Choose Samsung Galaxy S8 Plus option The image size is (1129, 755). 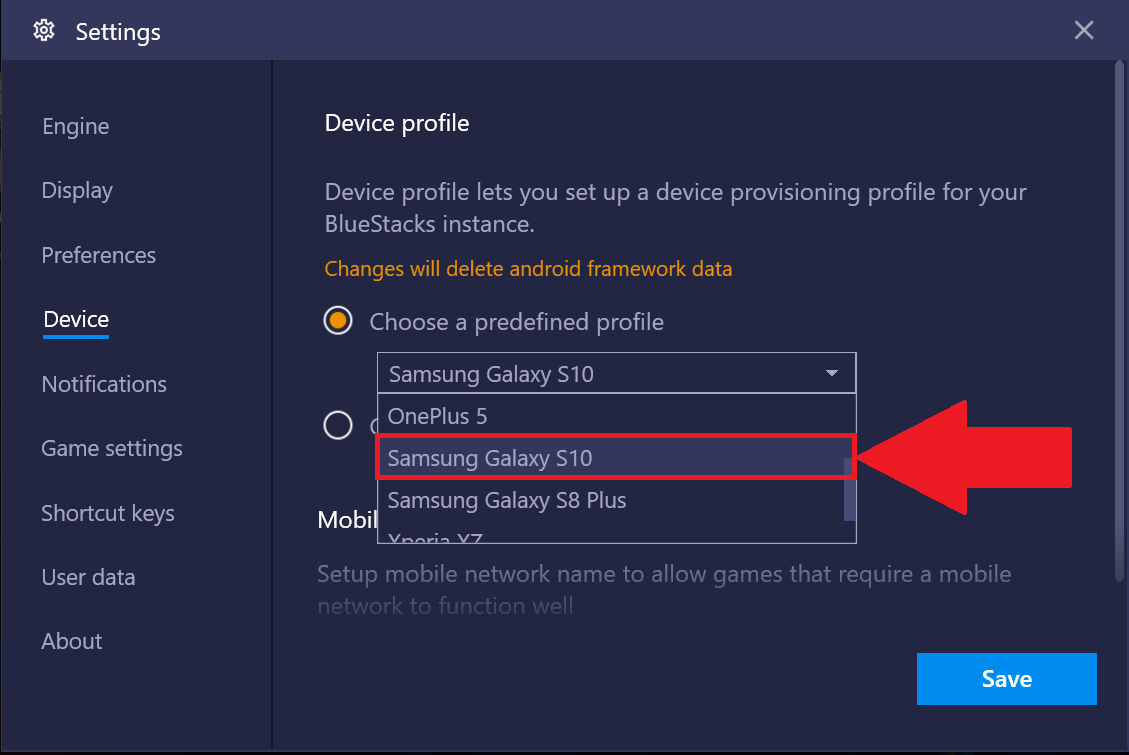point(611,500)
